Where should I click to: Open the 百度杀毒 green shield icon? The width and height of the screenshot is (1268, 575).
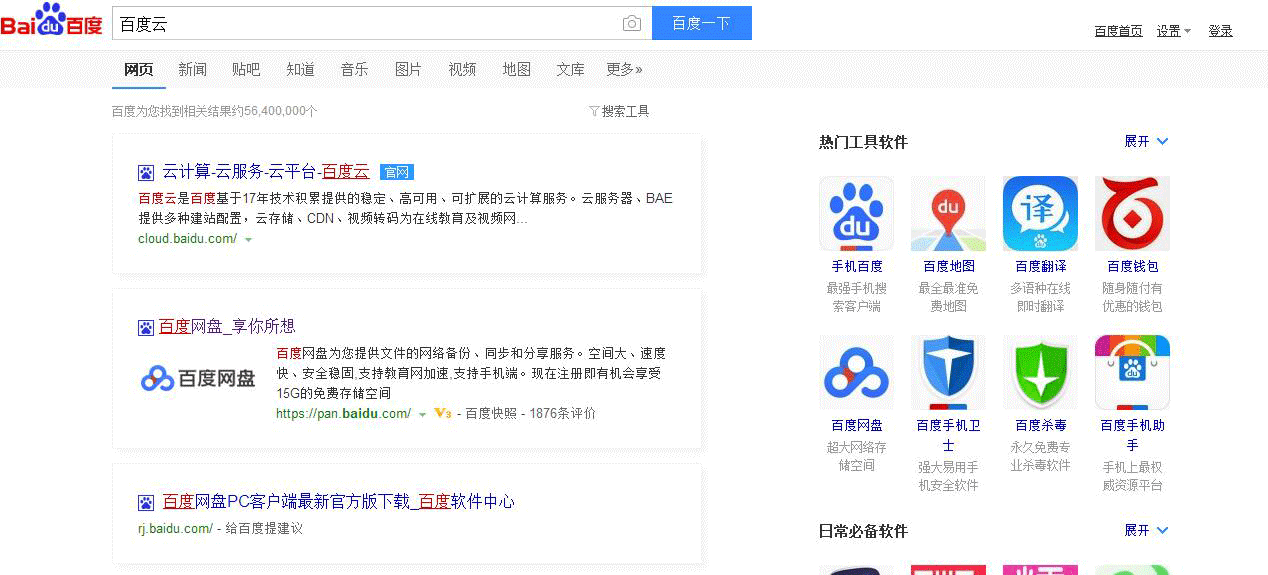pos(1040,373)
